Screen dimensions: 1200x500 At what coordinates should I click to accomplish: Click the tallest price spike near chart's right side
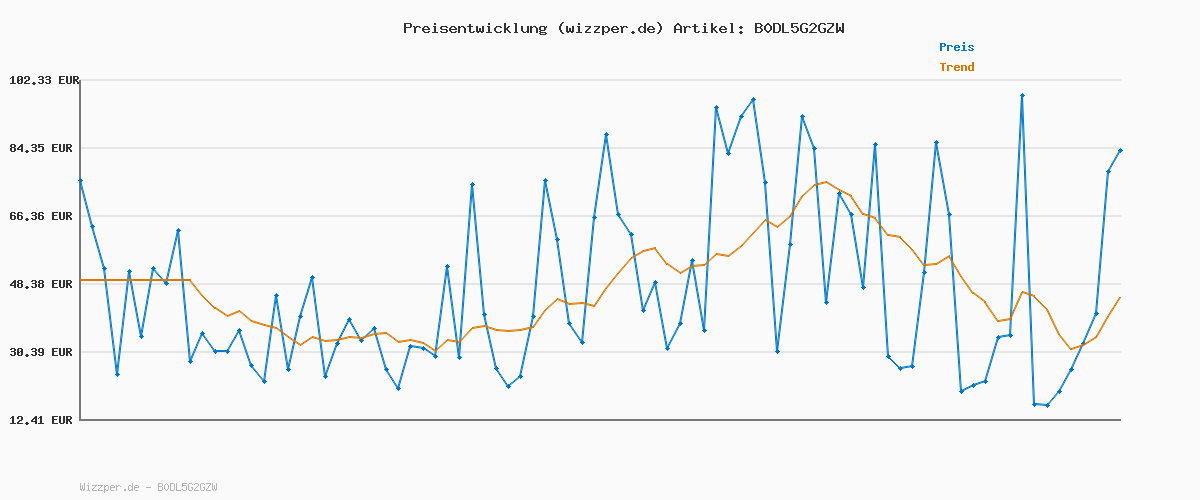(1022, 96)
